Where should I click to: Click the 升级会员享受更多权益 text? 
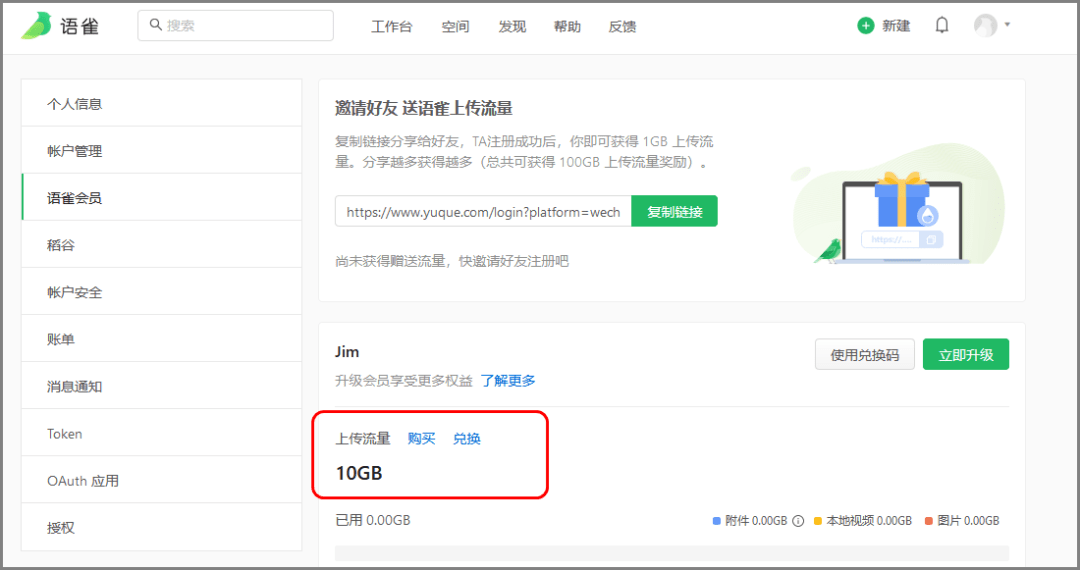[x=404, y=381]
